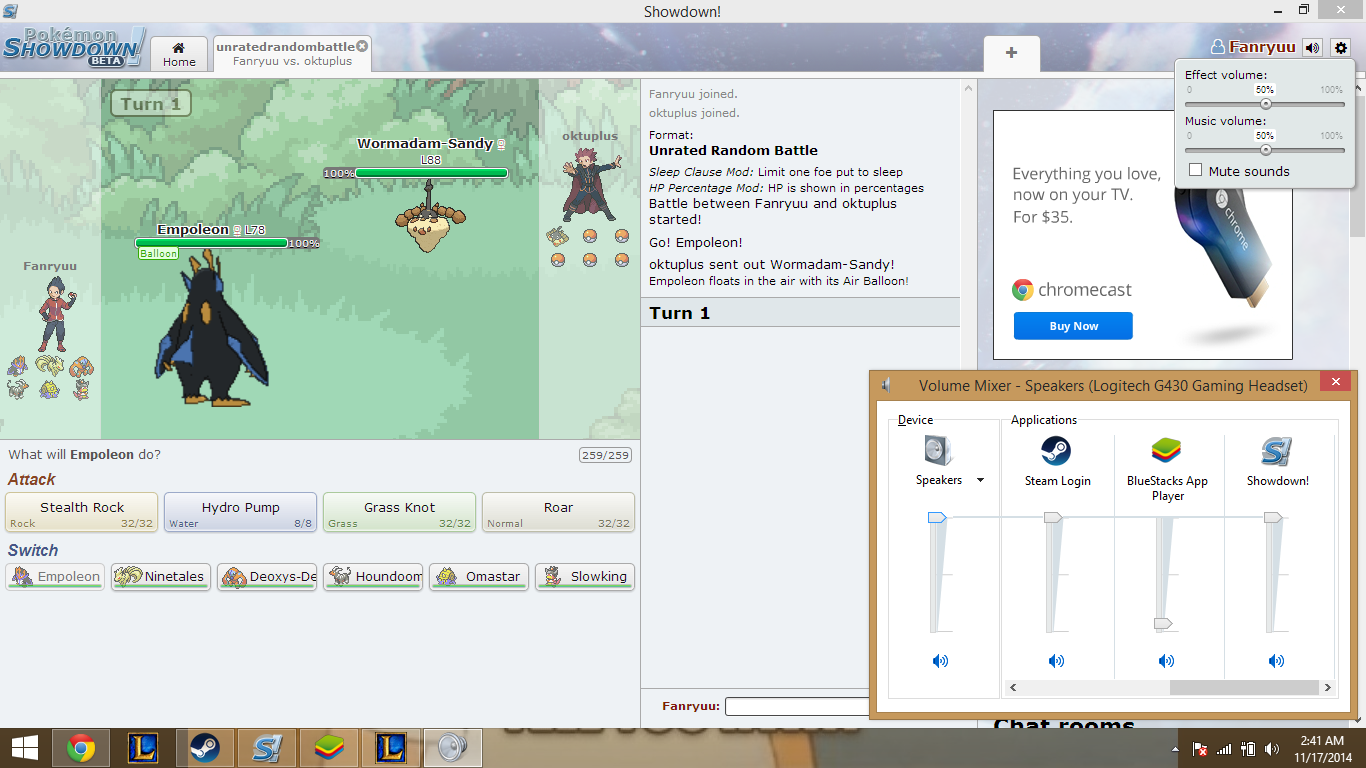The image size is (1366, 768).
Task: Mute BlueStacks App Player in Volume Mixer
Action: tap(1166, 661)
